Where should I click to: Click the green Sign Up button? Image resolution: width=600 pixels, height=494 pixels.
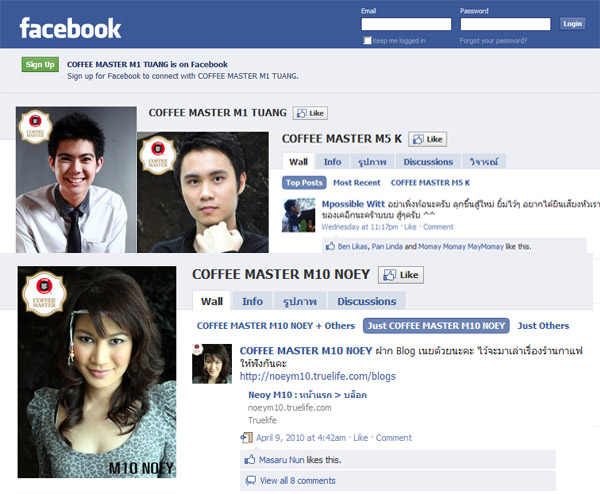point(40,64)
